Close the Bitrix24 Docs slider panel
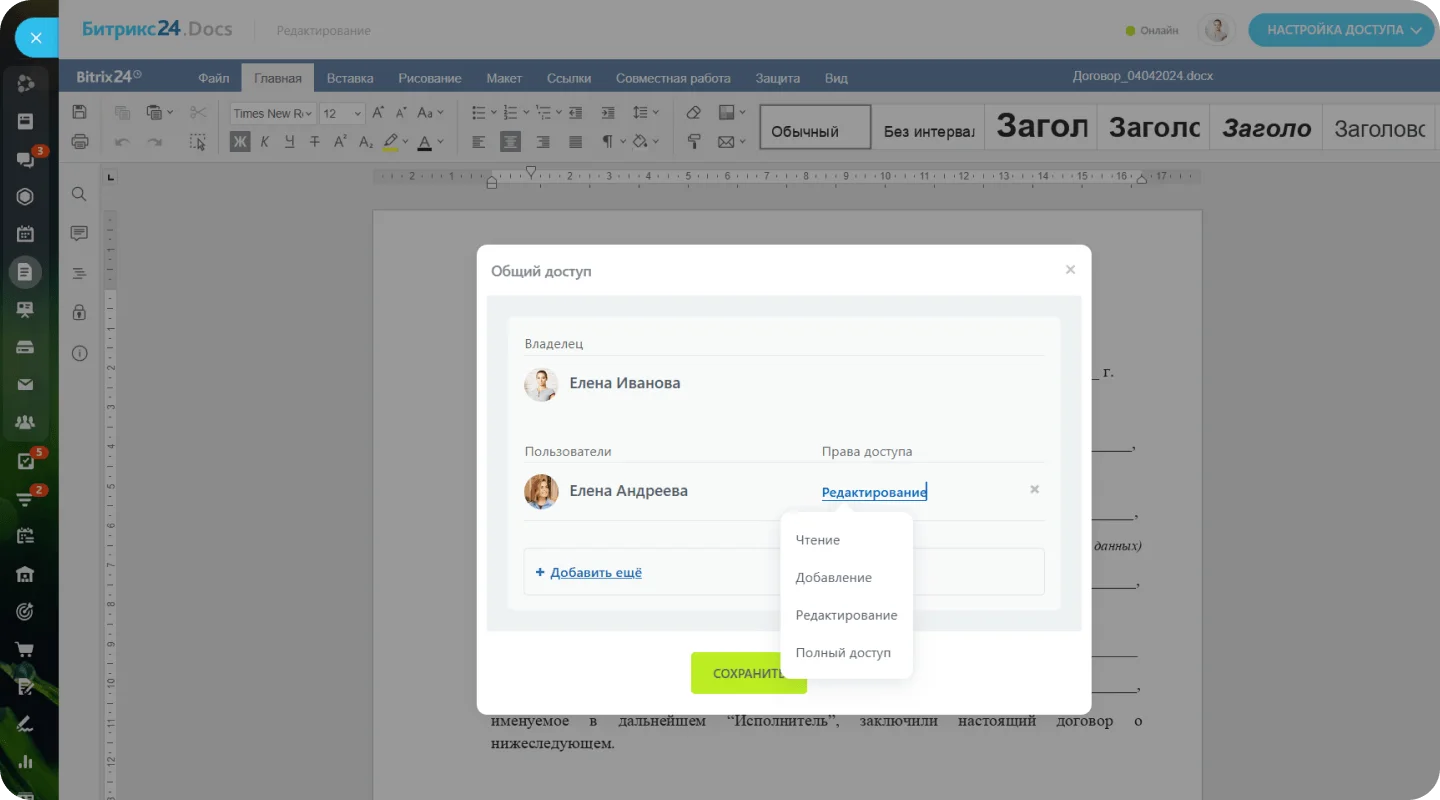The height and width of the screenshot is (800, 1440). pyautogui.click(x=36, y=38)
